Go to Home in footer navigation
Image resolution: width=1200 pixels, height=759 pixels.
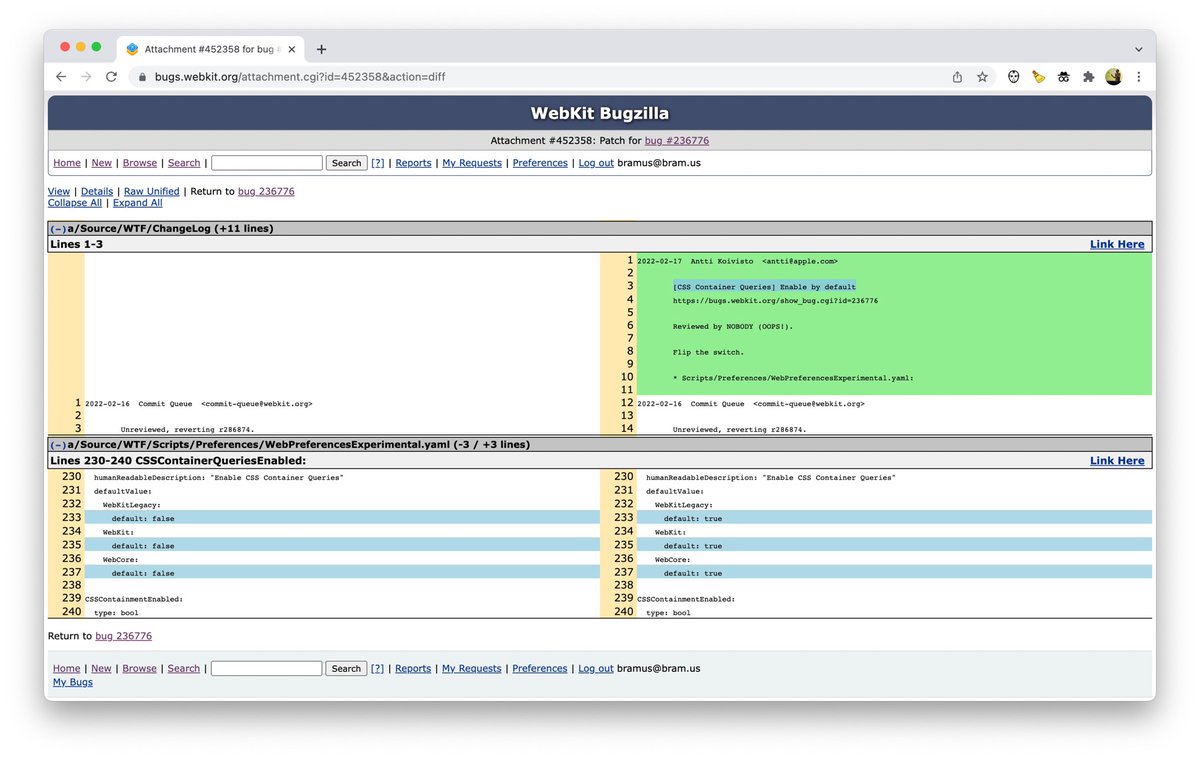coord(67,669)
